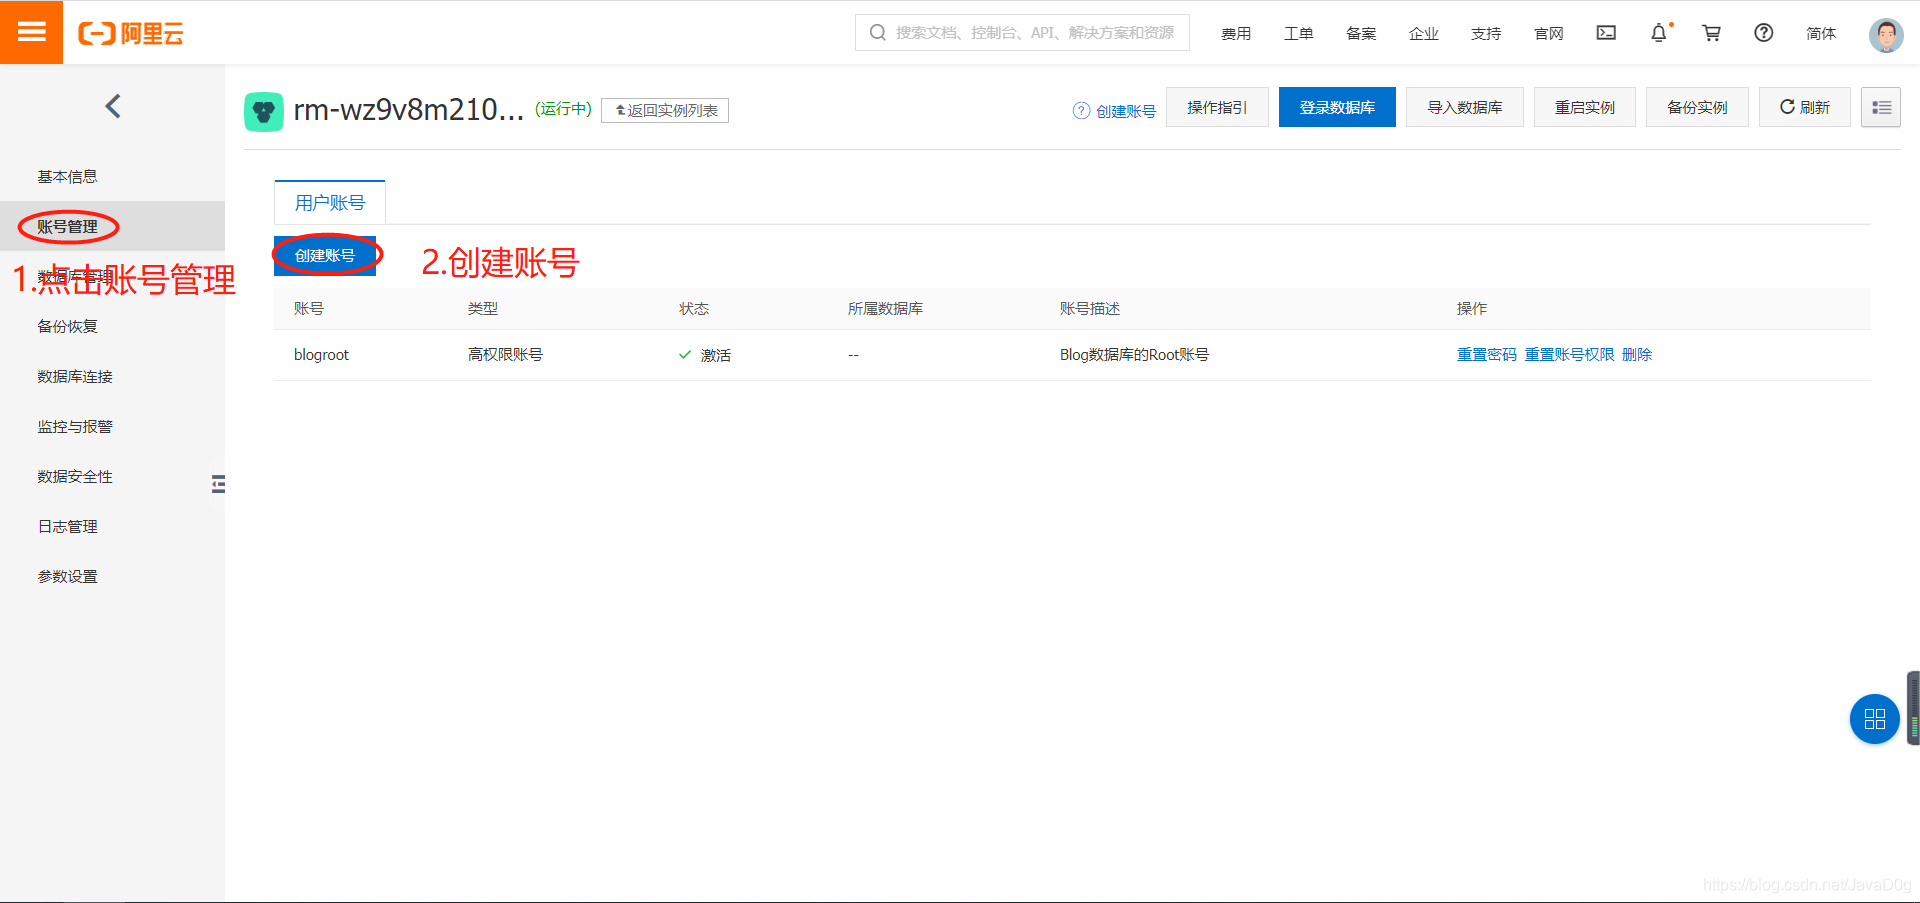This screenshot has height=903, width=1920.
Task: Open 数据安全性 in the sidebar
Action: coord(75,476)
